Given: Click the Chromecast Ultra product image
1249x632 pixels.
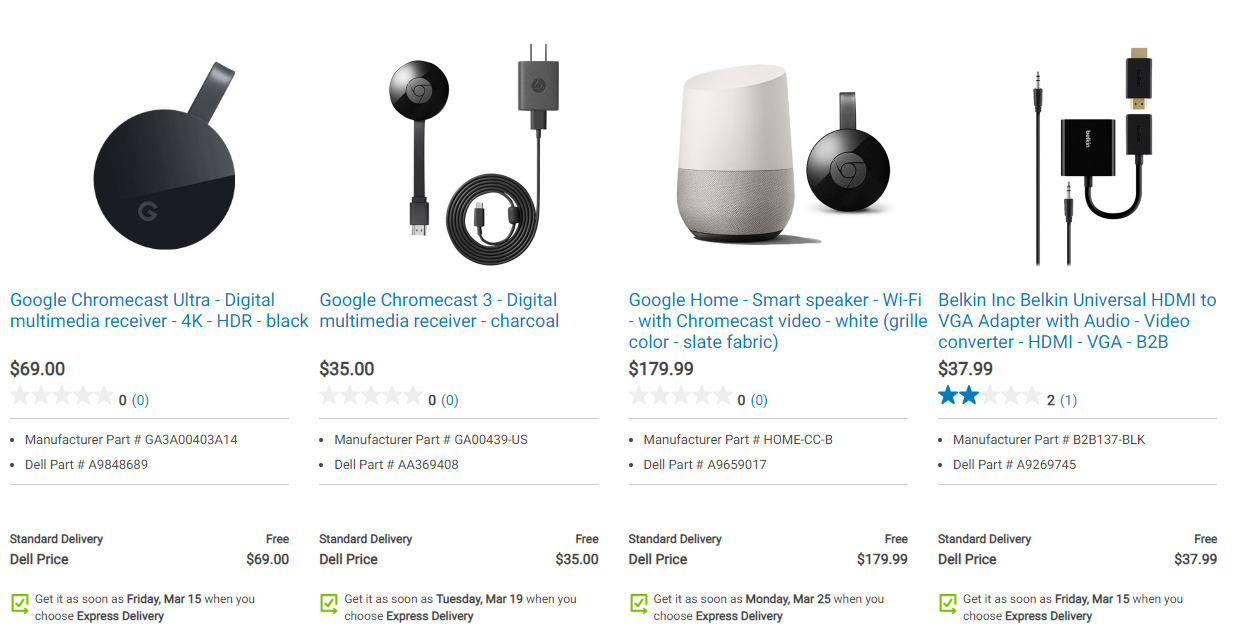Looking at the screenshot, I should pyautogui.click(x=165, y=158).
